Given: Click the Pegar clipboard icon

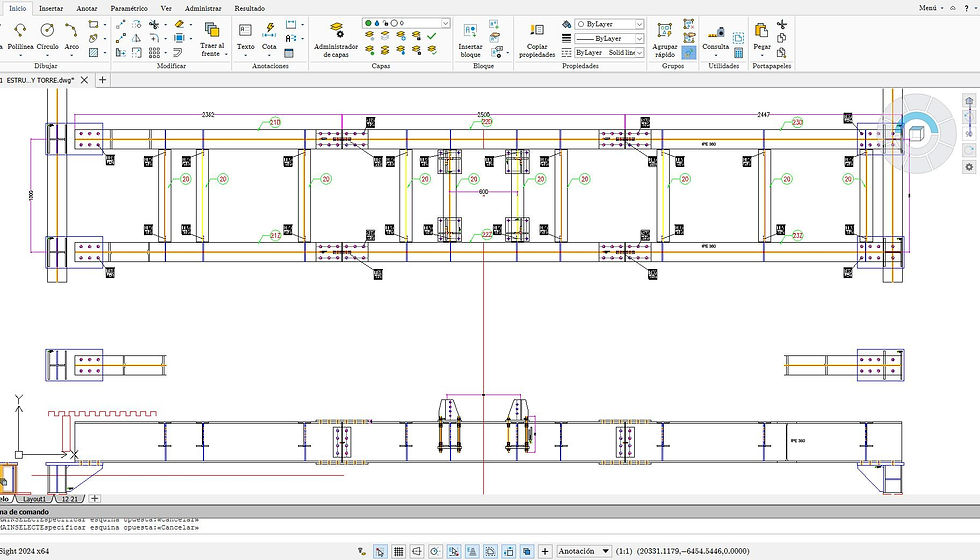Looking at the screenshot, I should click(761, 30).
